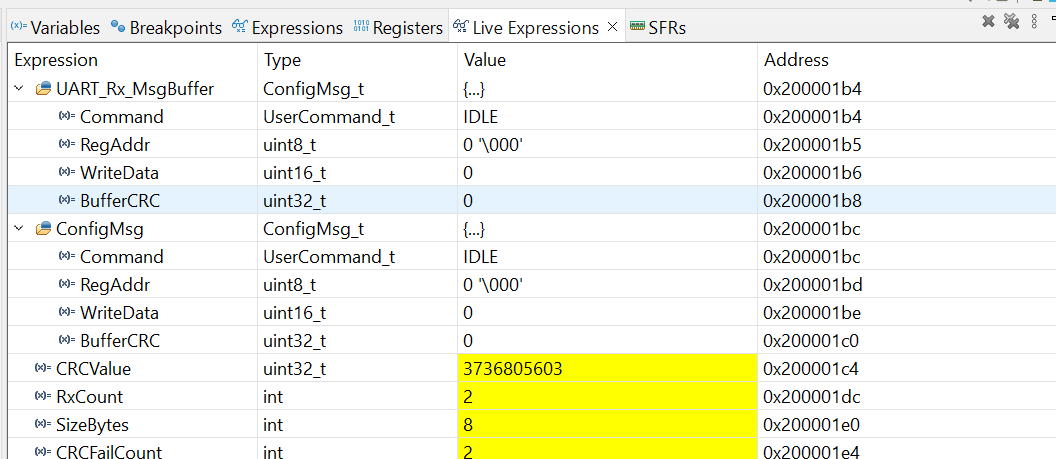
Task: Select the yellow CRCValue value cell
Action: 606,369
